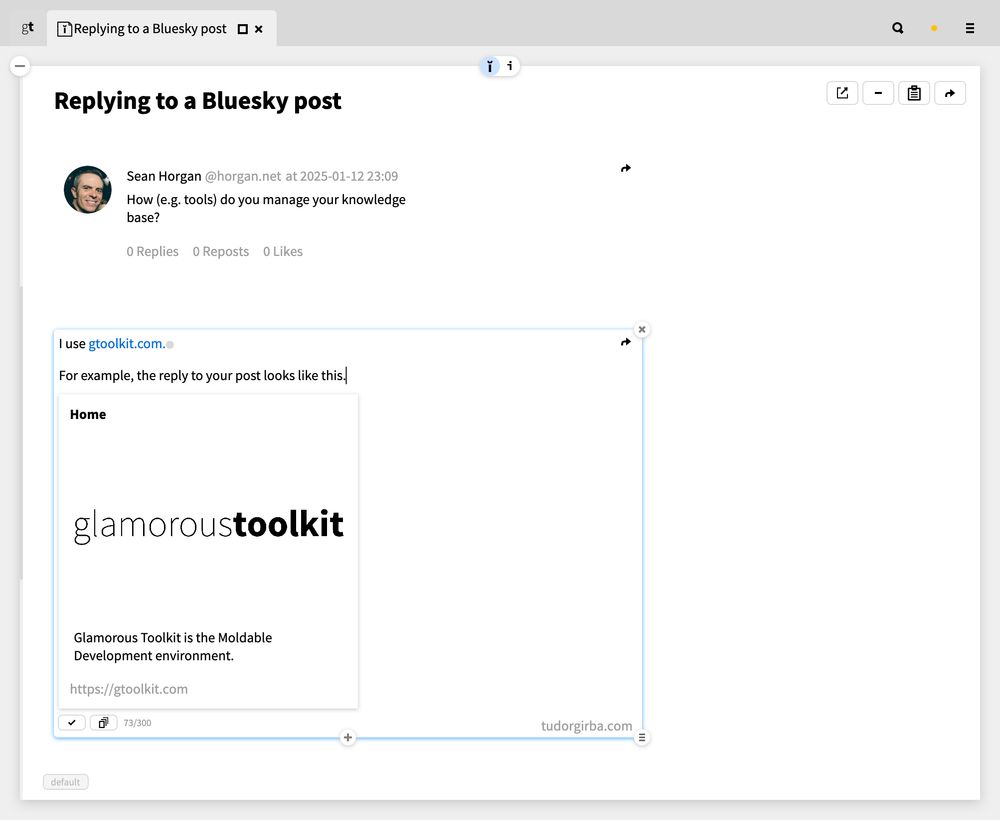Click the @horgan.net handle
Screen dimensions: 1000x820
point(243,176)
